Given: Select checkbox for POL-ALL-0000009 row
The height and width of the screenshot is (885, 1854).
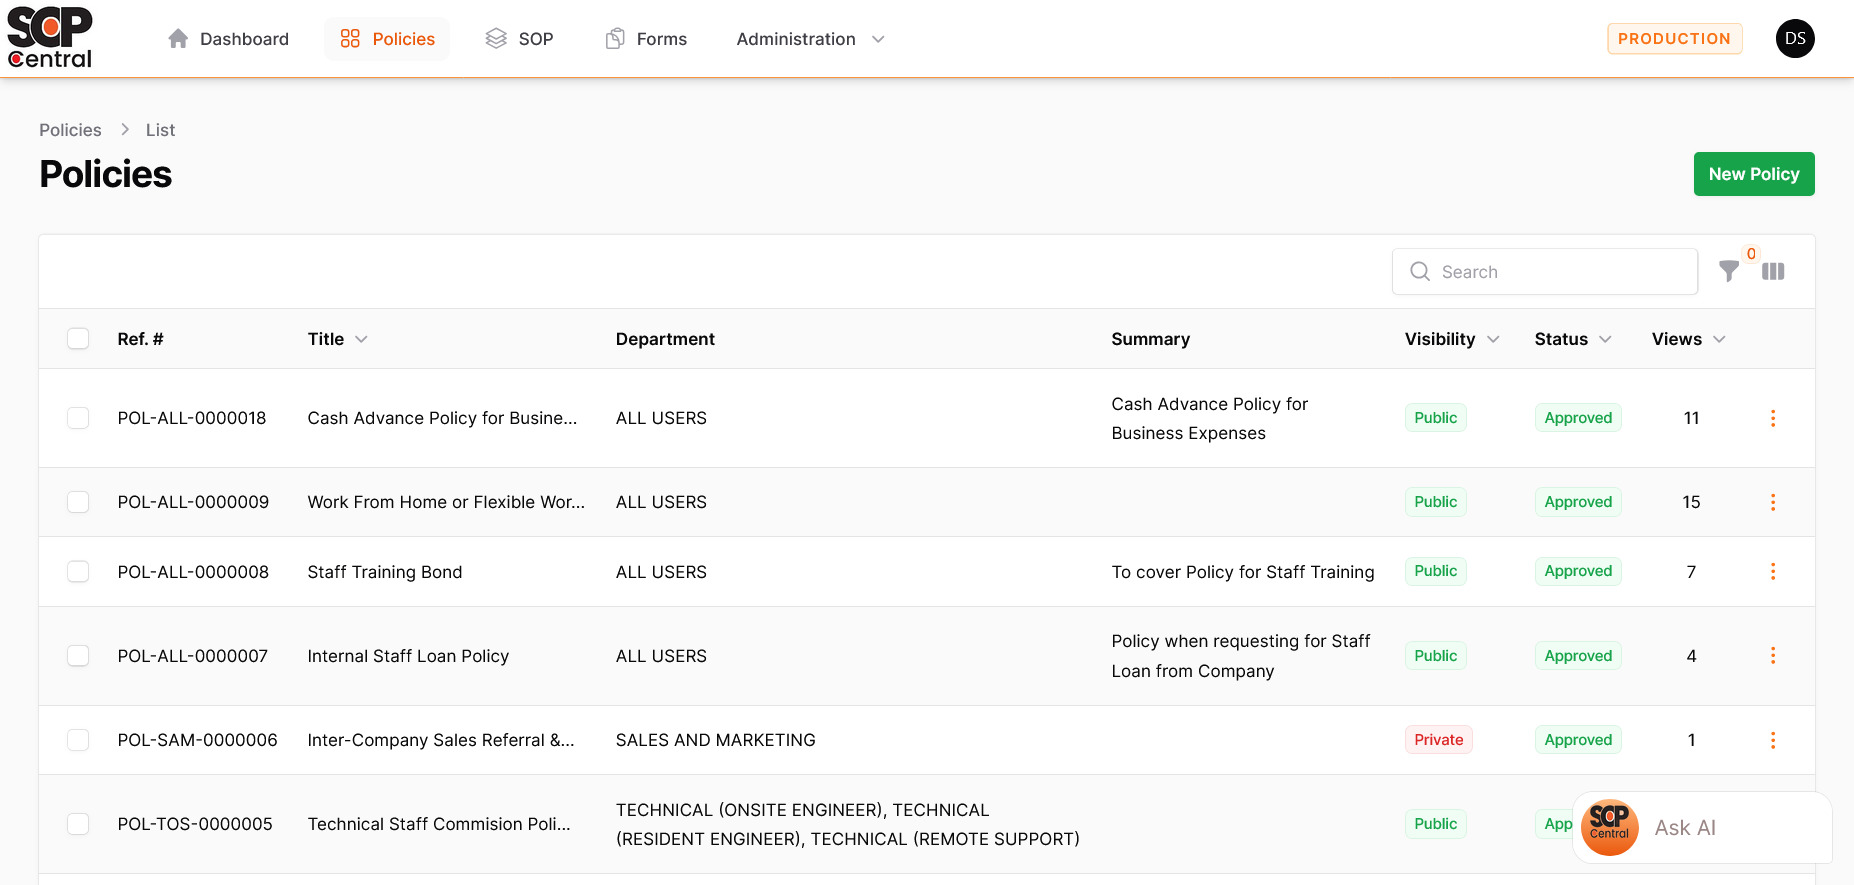Looking at the screenshot, I should tap(78, 502).
